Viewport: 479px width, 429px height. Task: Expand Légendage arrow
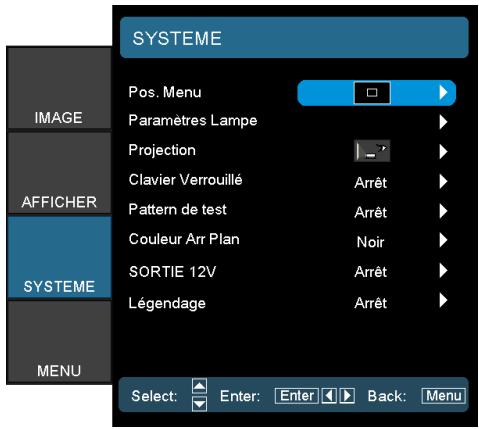click(x=443, y=300)
